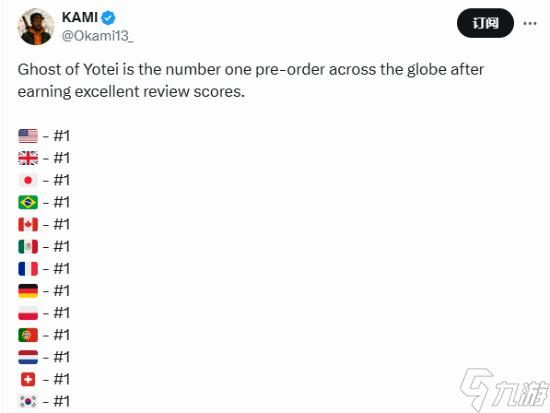Viewport: 550px width, 413px height.
Task: Click the Mexico flag emoji
Action: pos(28,247)
